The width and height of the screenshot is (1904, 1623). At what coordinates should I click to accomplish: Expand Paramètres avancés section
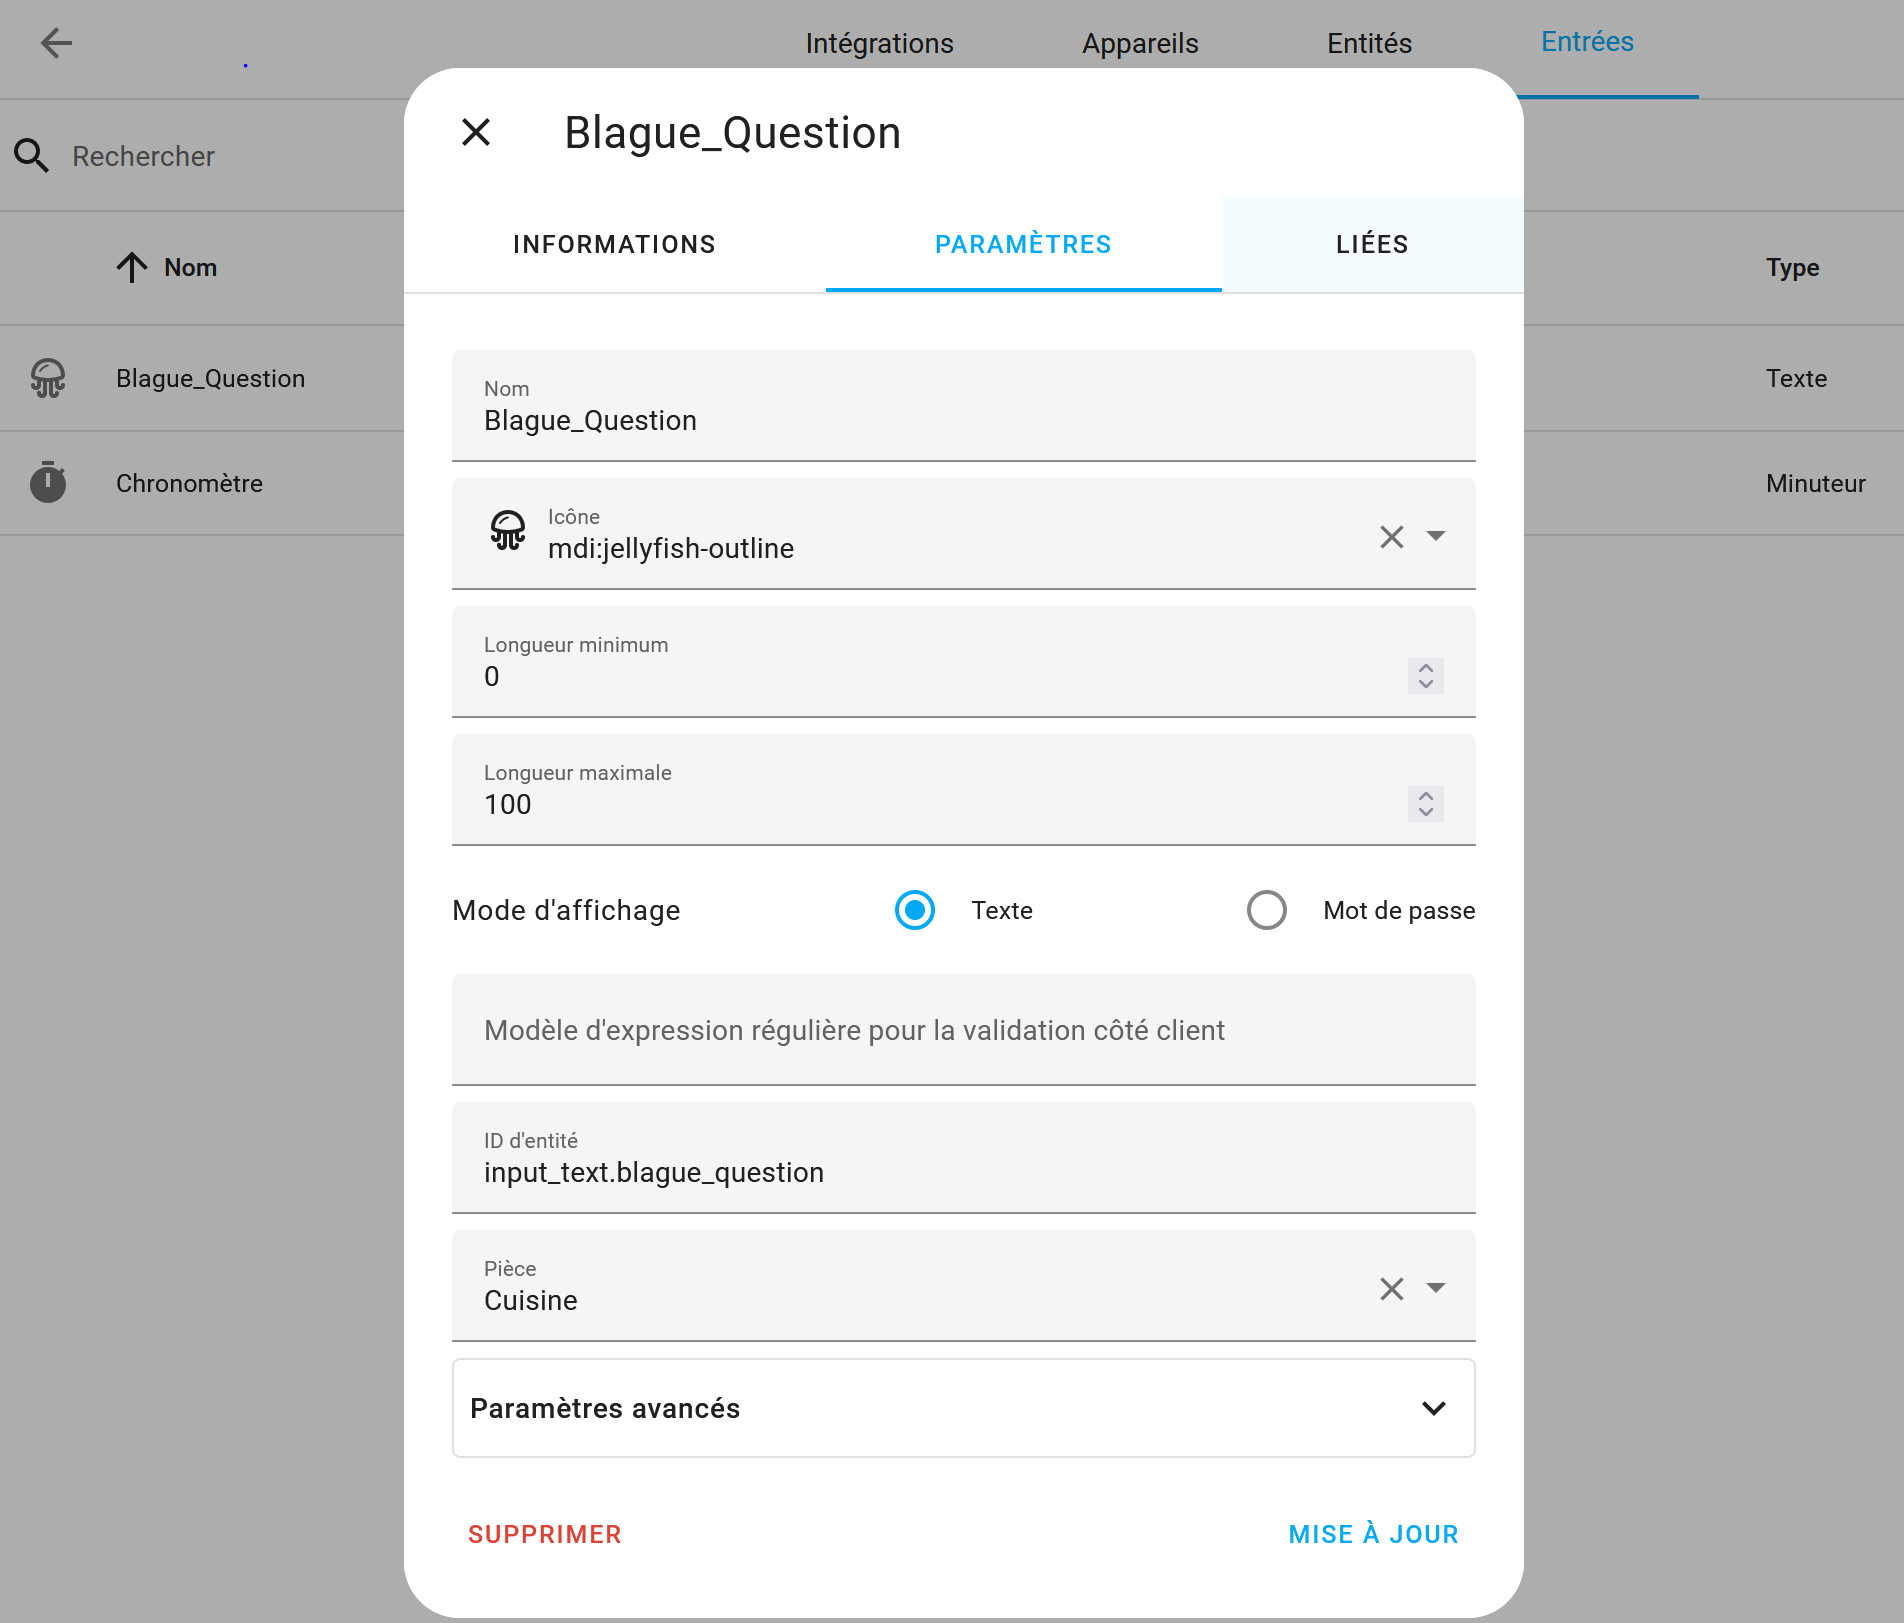pyautogui.click(x=964, y=1408)
